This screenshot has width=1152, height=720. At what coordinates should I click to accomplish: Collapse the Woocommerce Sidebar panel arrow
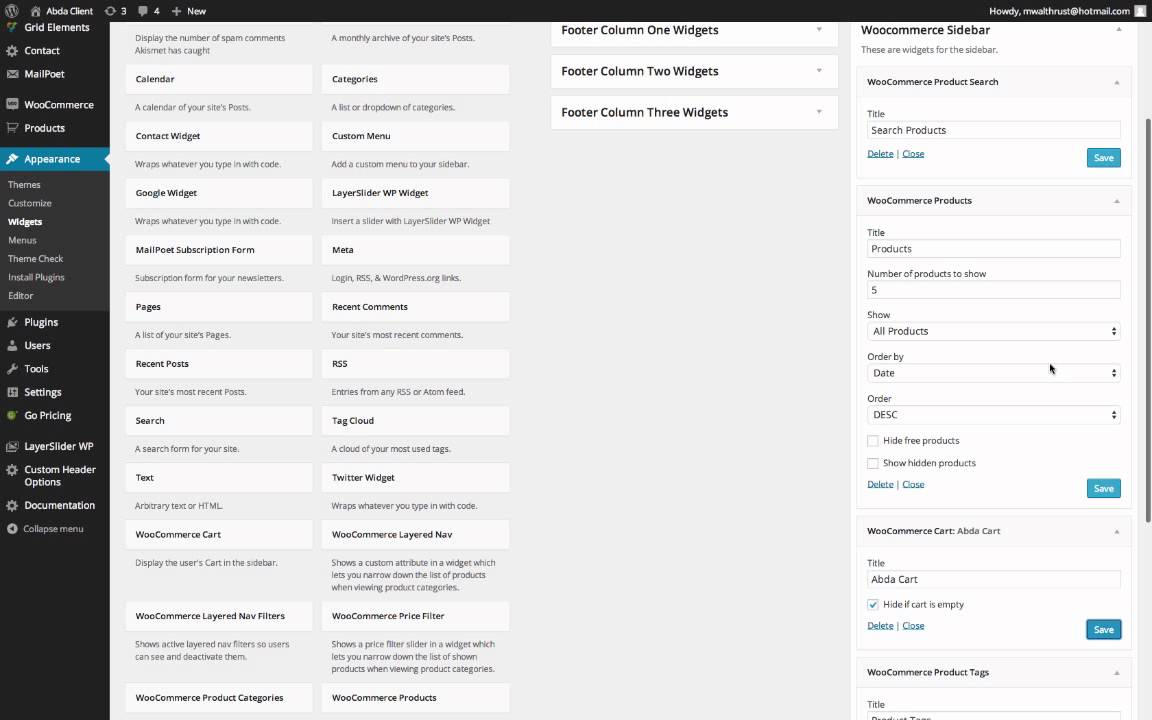pyautogui.click(x=1119, y=30)
